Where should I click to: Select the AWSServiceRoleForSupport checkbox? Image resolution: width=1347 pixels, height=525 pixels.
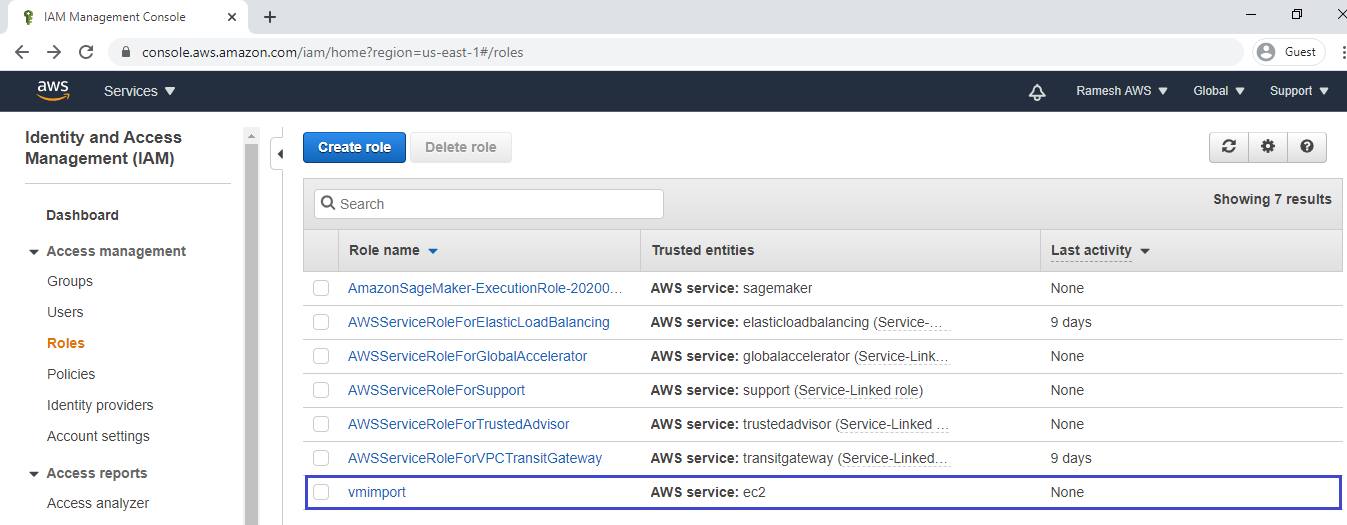point(321,390)
